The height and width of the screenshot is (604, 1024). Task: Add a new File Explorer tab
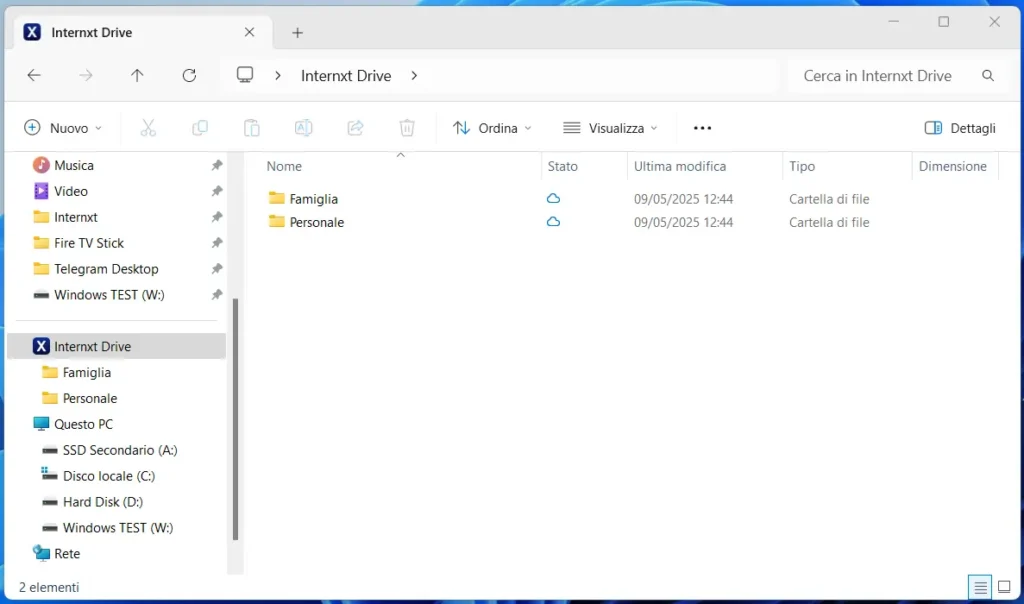297,33
